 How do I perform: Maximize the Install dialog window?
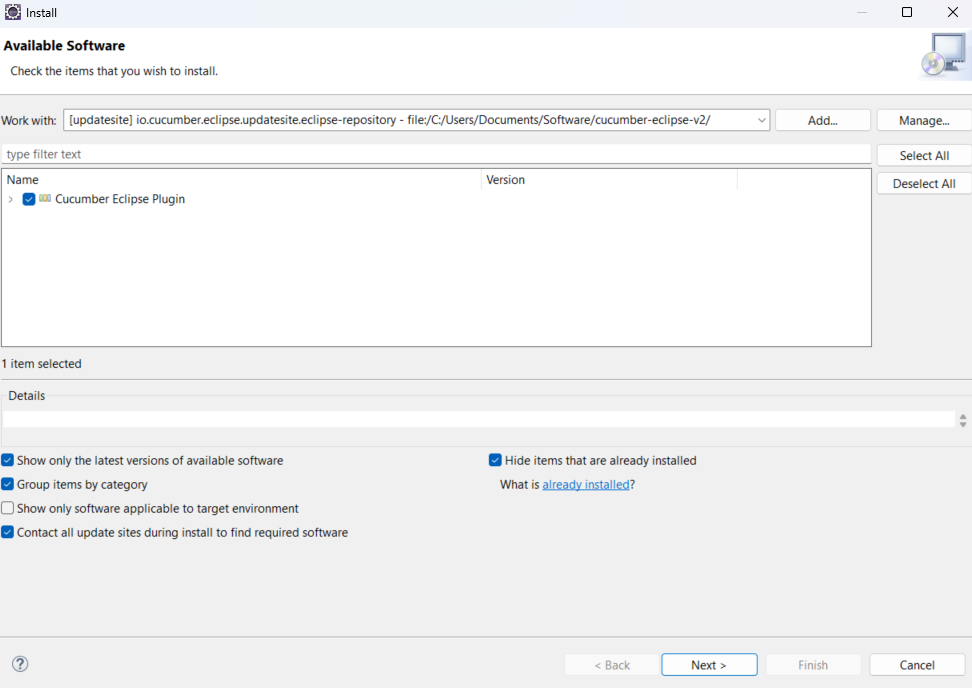pos(907,12)
